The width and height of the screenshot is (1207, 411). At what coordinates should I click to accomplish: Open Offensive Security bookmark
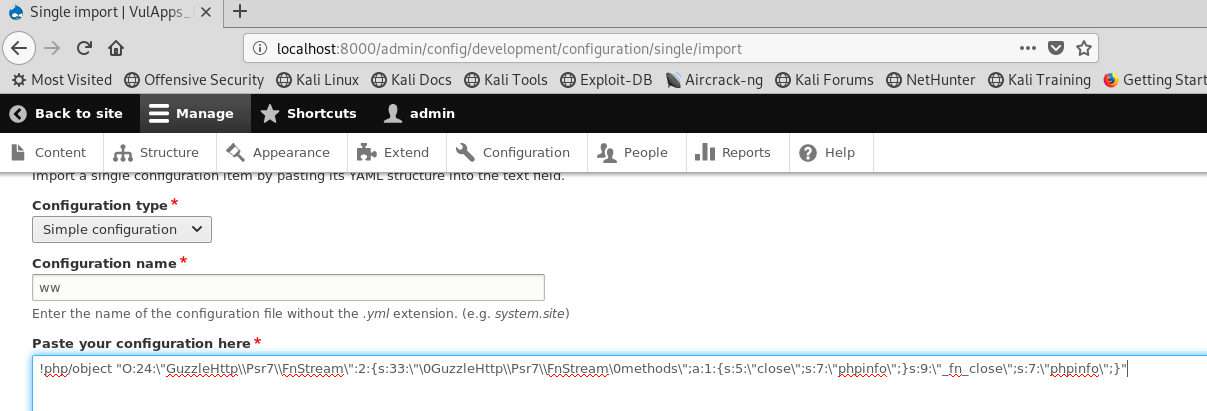click(194, 79)
